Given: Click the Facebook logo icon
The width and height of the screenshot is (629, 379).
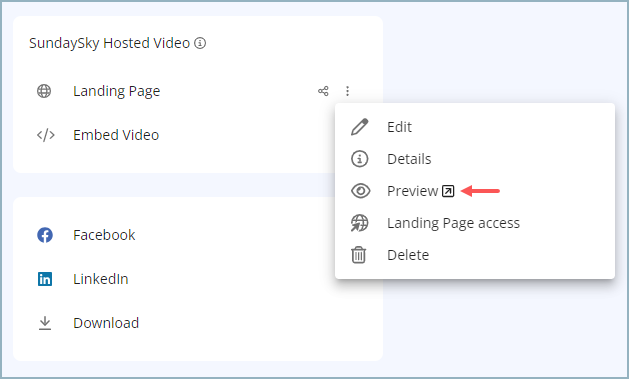Looking at the screenshot, I should pyautogui.click(x=45, y=235).
